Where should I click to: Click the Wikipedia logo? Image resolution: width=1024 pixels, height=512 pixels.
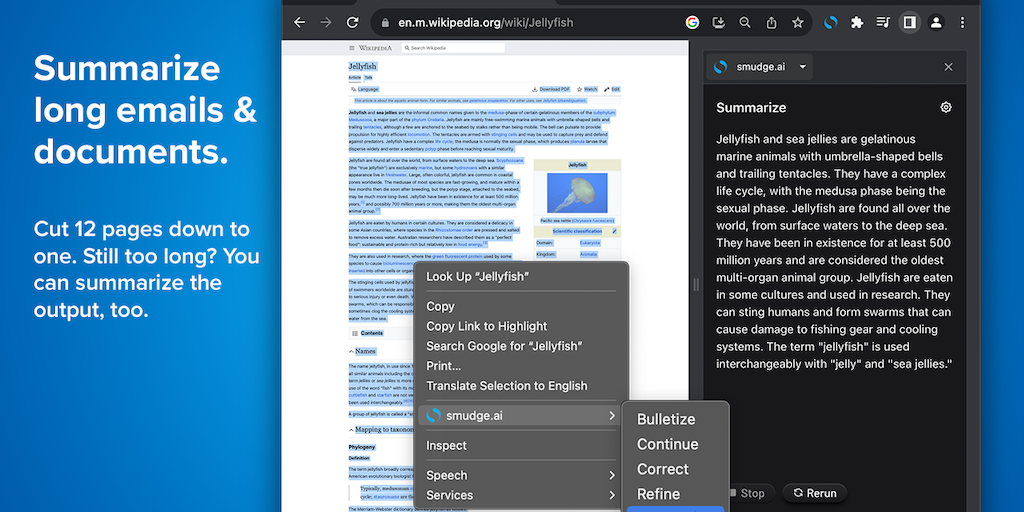point(376,48)
